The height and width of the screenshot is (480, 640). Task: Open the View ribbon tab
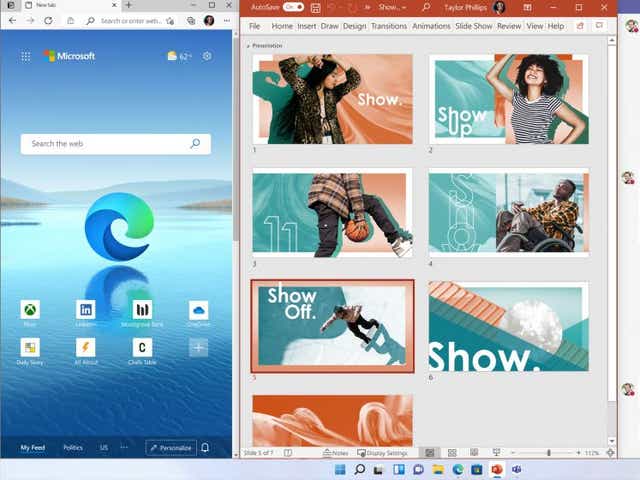pos(534,26)
